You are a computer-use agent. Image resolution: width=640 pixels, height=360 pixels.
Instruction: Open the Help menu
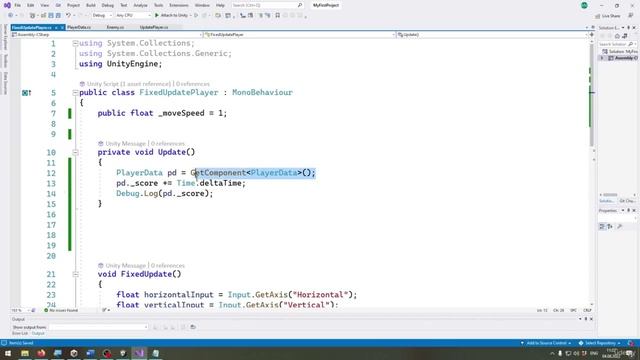click(x=220, y=5)
